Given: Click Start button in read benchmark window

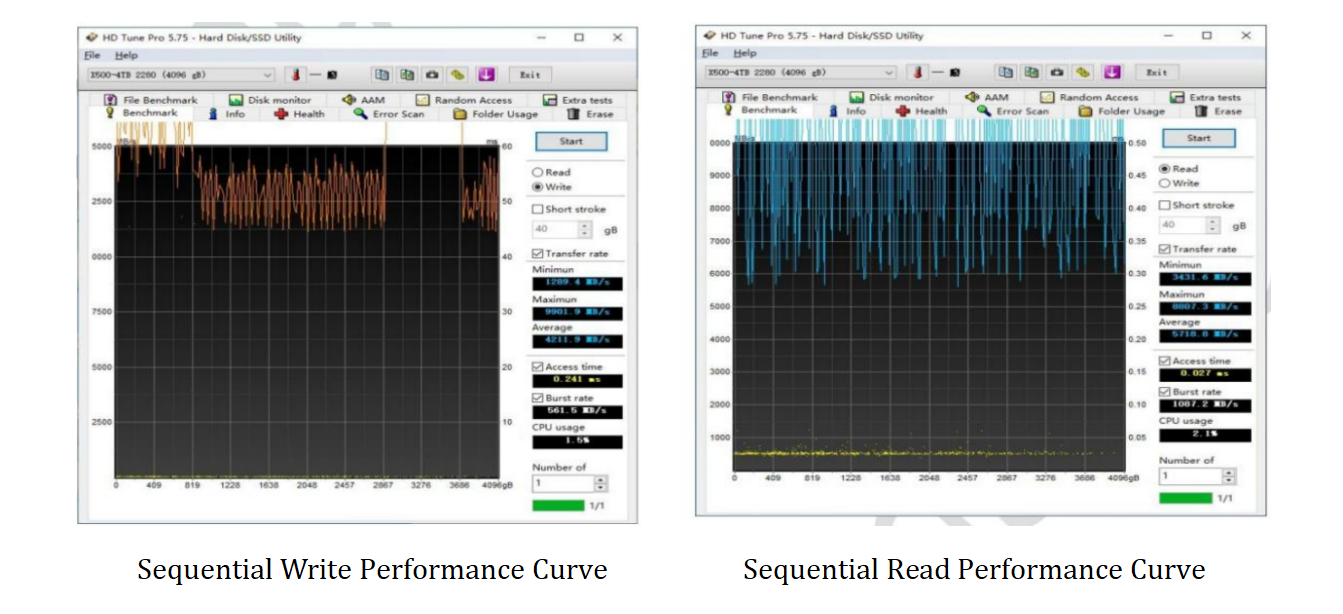Looking at the screenshot, I should [1198, 138].
